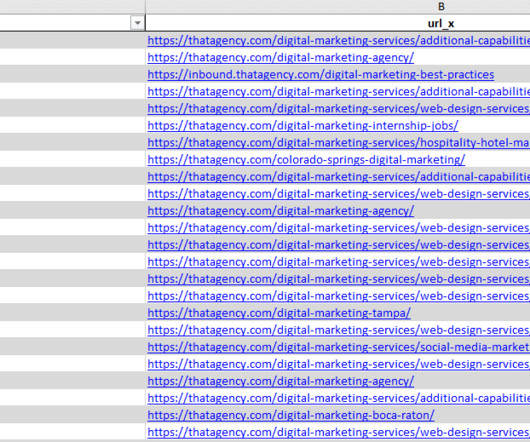Click the web-design-services link below tampa row
530x442 pixels.
[x=339, y=330]
